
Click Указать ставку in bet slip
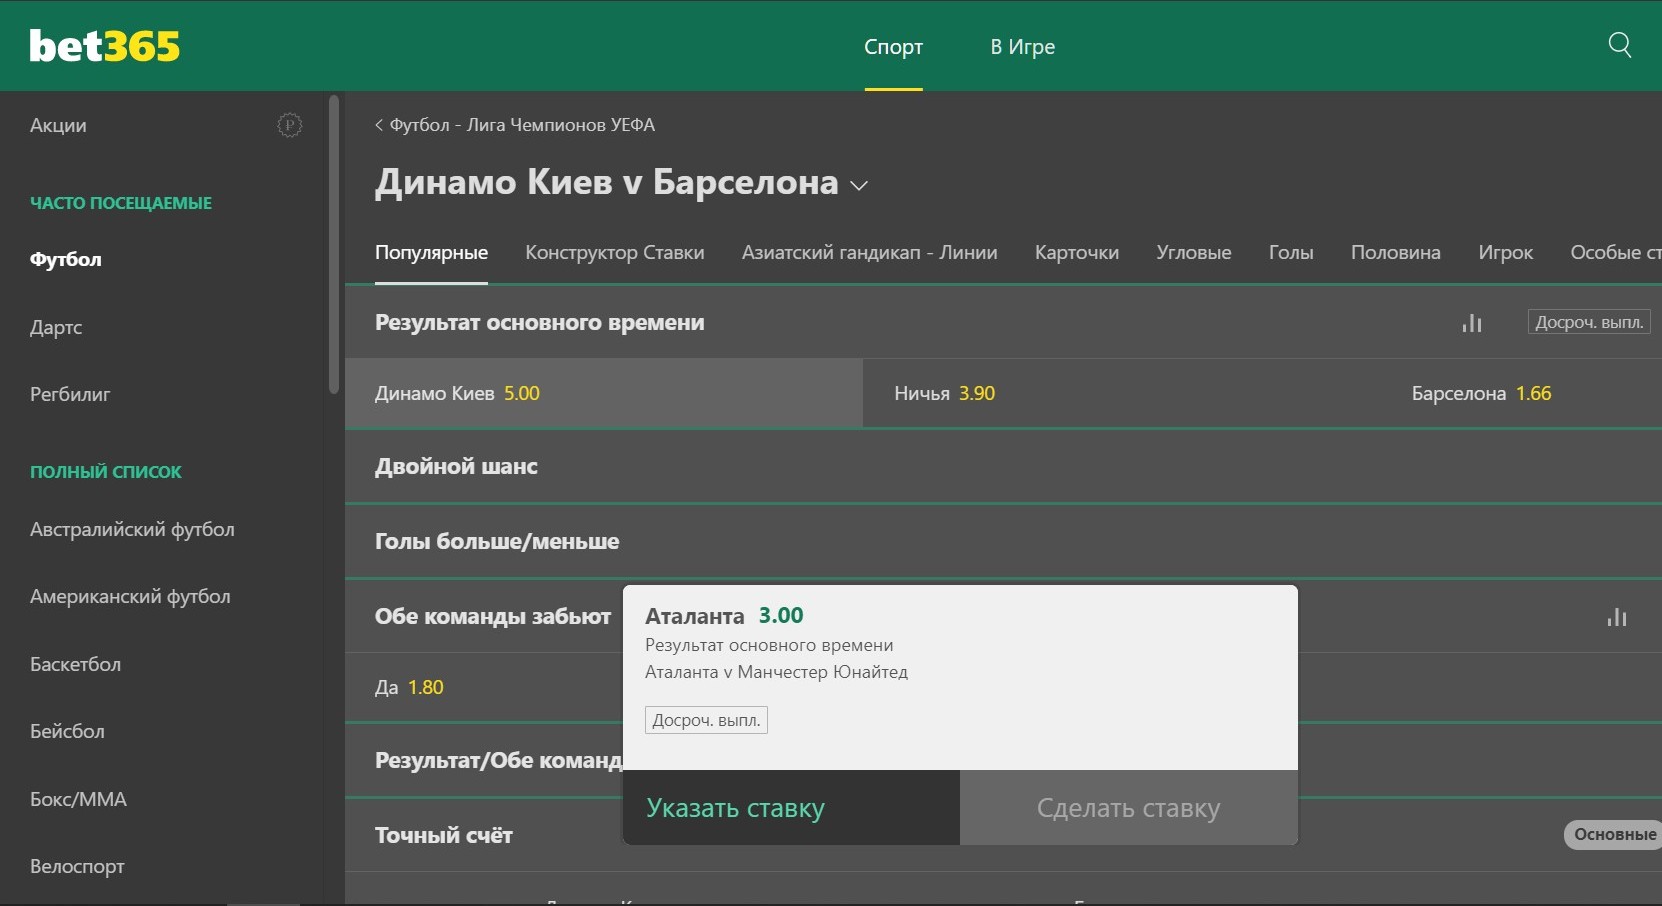[791, 808]
